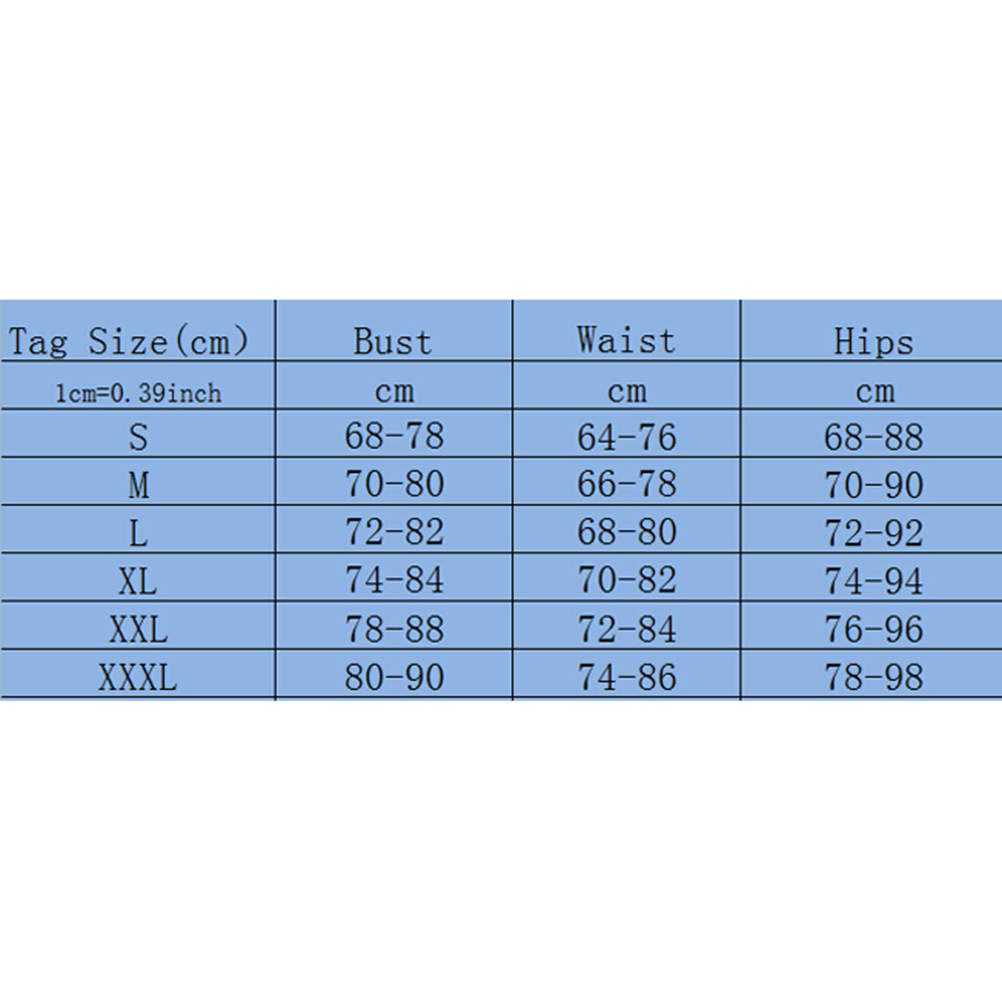Click the 78-98 hips cell for XXXL
The width and height of the screenshot is (1002, 1002).
pos(873,678)
